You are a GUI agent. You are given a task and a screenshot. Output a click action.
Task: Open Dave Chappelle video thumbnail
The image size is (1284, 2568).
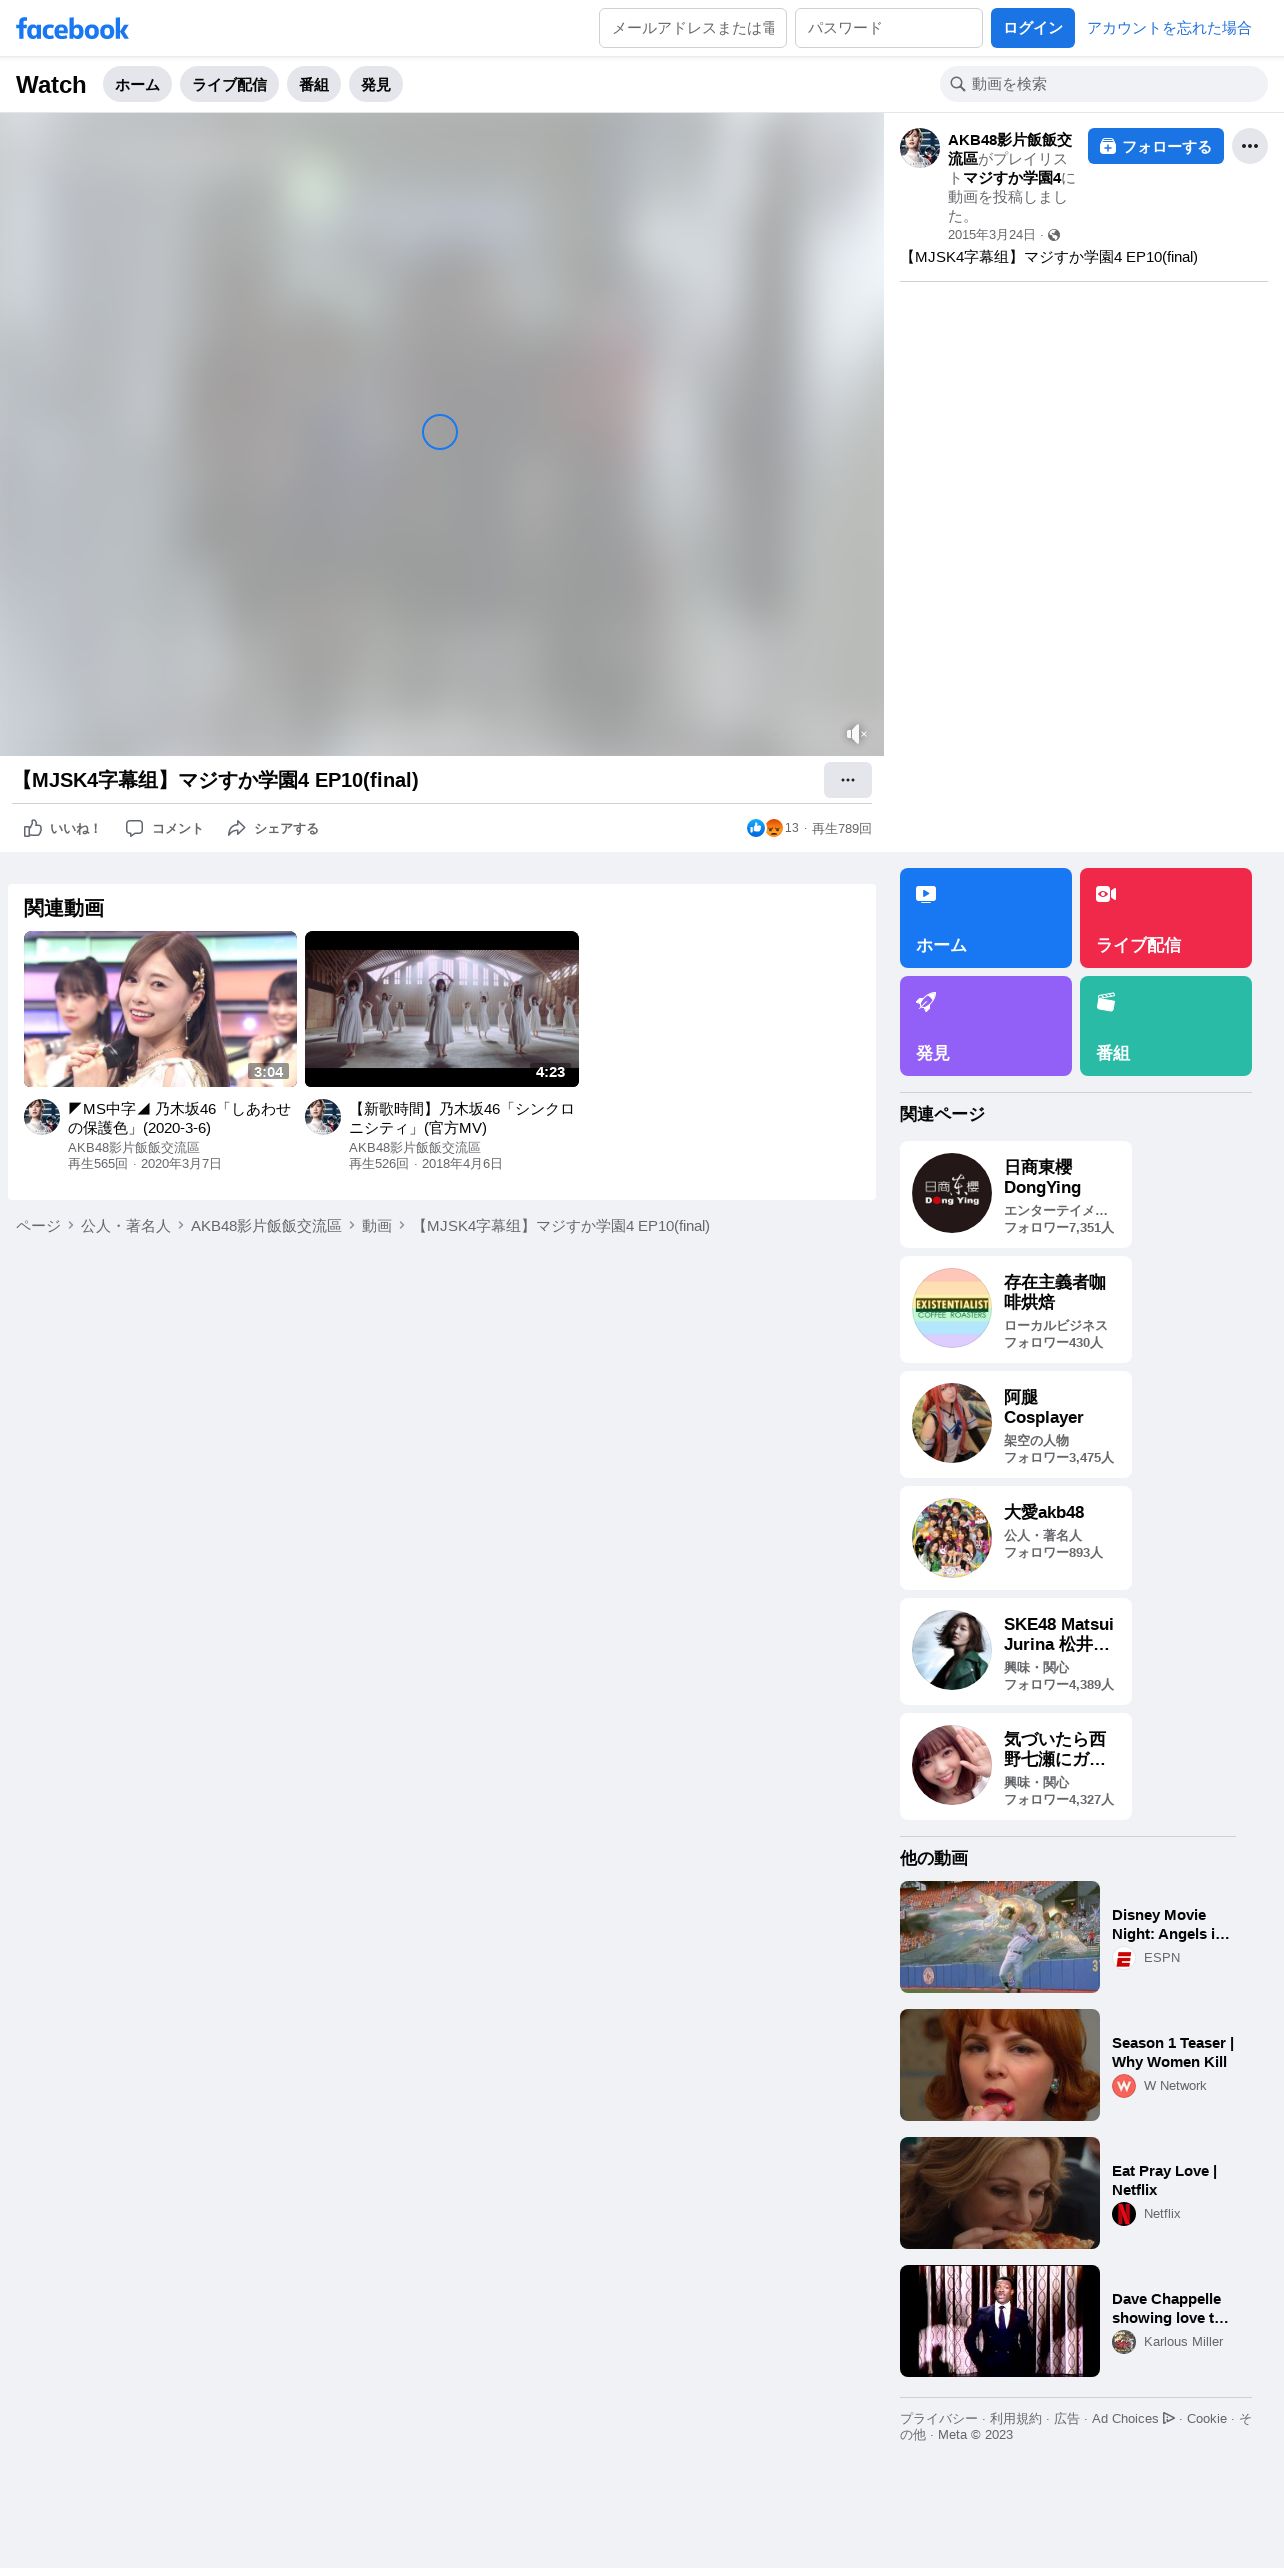pyautogui.click(x=1000, y=2321)
